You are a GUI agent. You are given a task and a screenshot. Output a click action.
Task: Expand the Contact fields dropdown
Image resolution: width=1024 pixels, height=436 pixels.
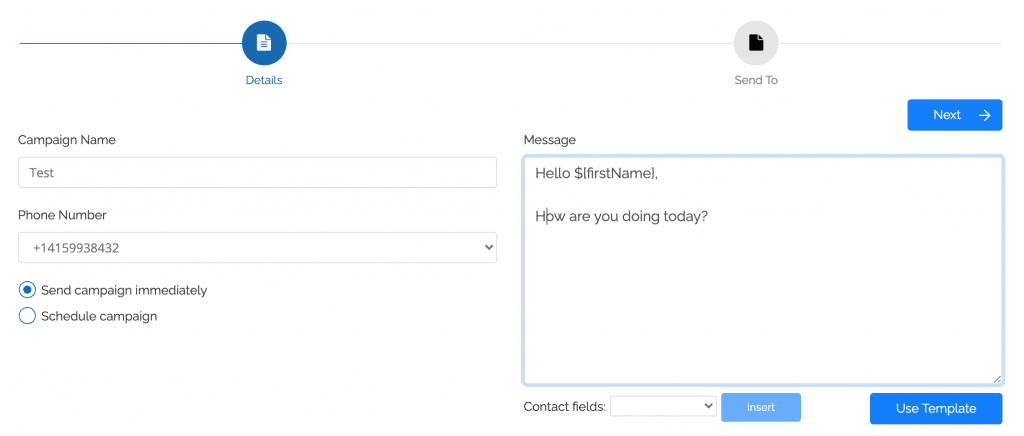[x=663, y=407]
